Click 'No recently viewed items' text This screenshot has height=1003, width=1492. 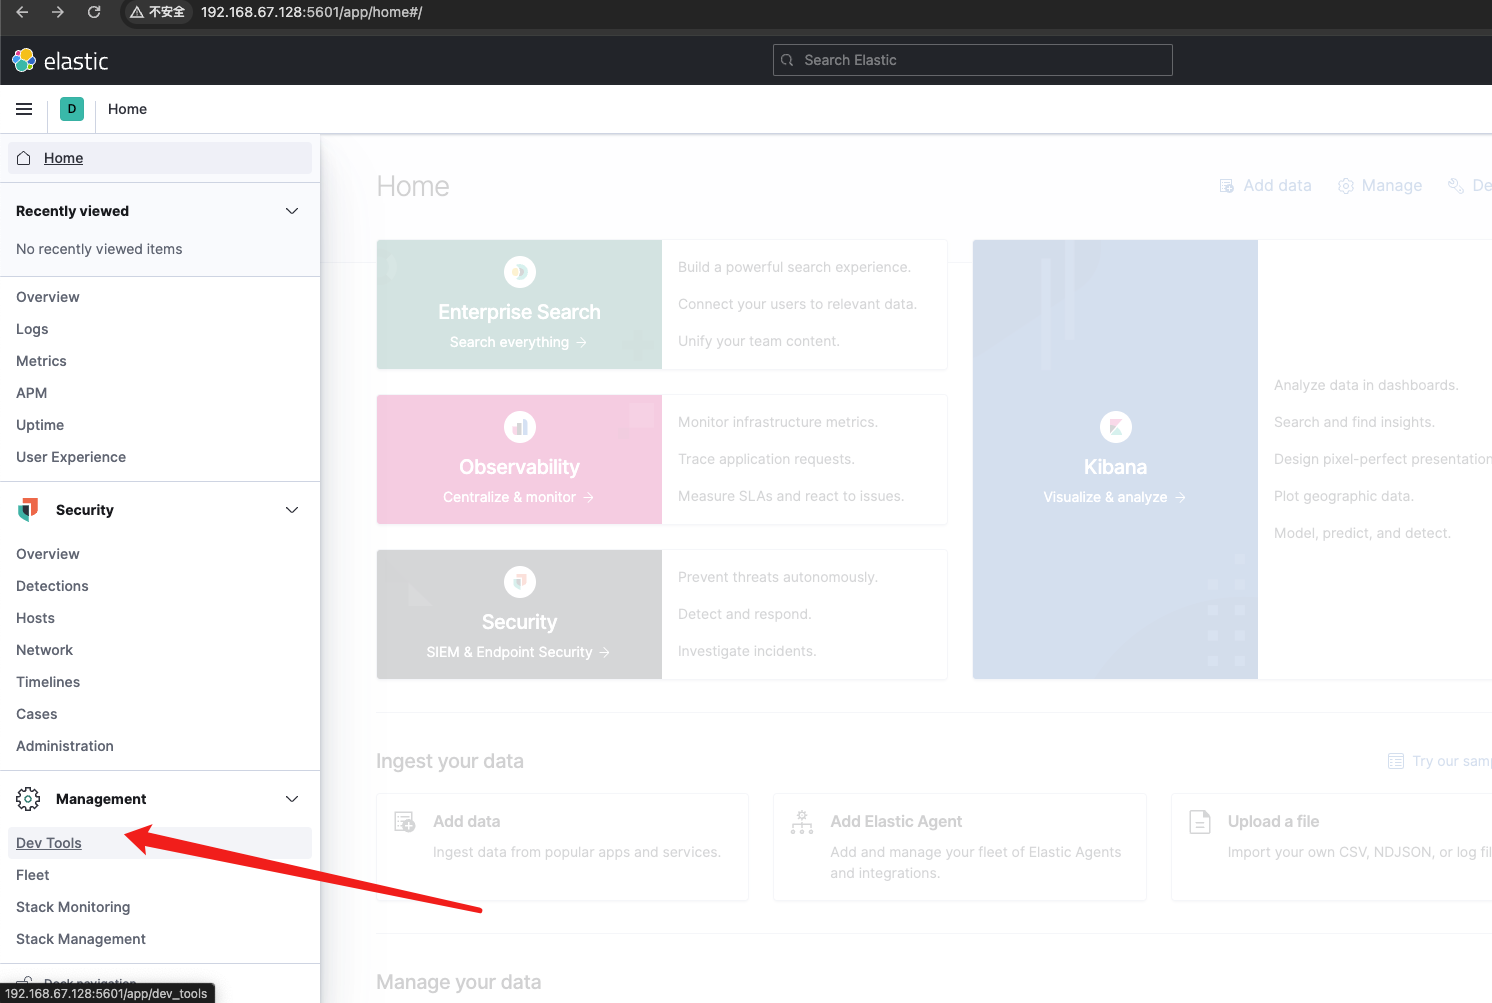coord(99,249)
